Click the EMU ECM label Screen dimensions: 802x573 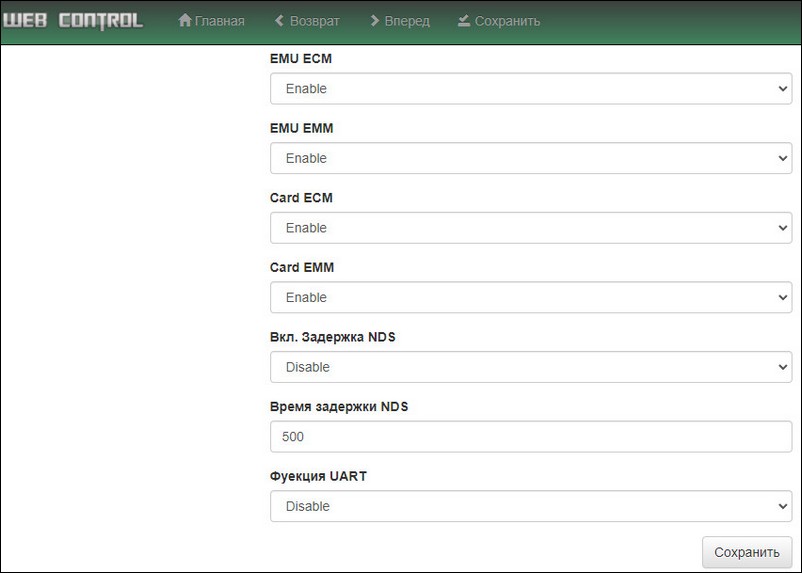(x=301, y=58)
